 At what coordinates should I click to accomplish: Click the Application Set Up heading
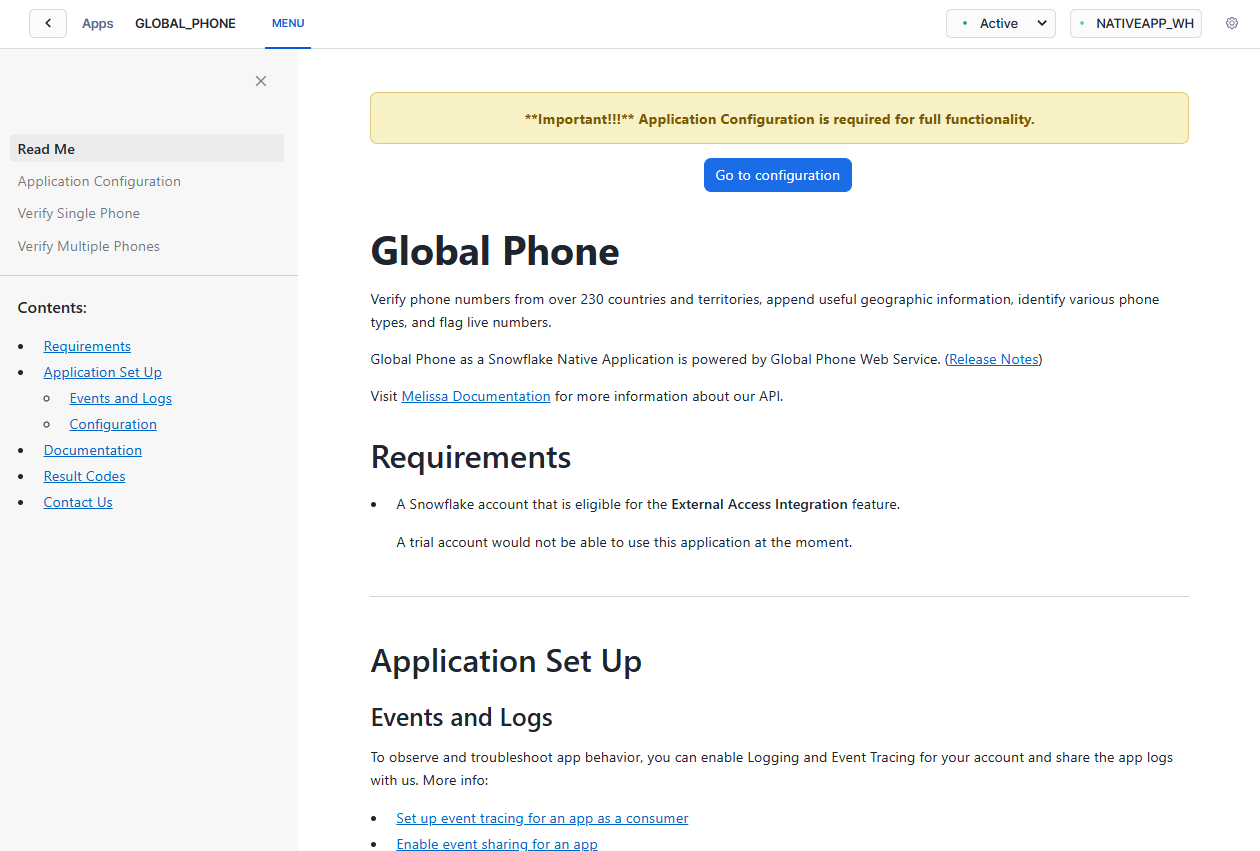point(506,661)
